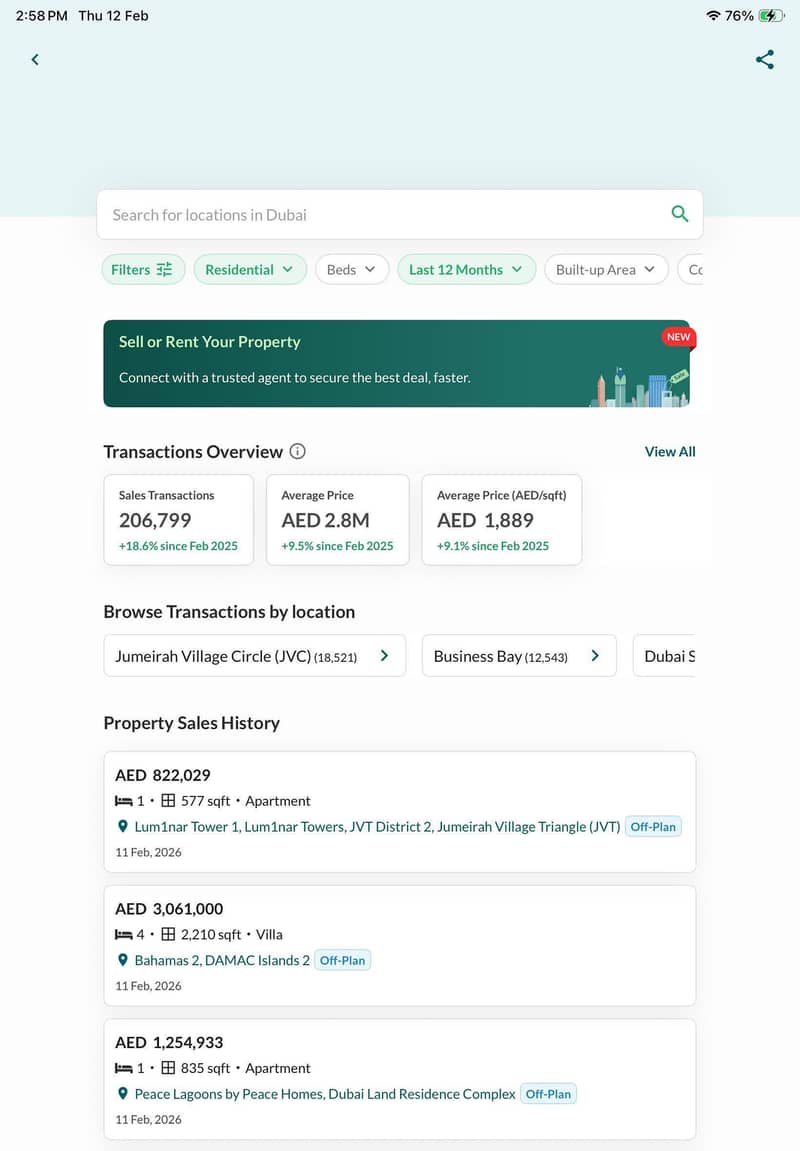Viewport: 800px width, 1151px height.
Task: Expand the Residential dropdown
Action: pyautogui.click(x=250, y=269)
